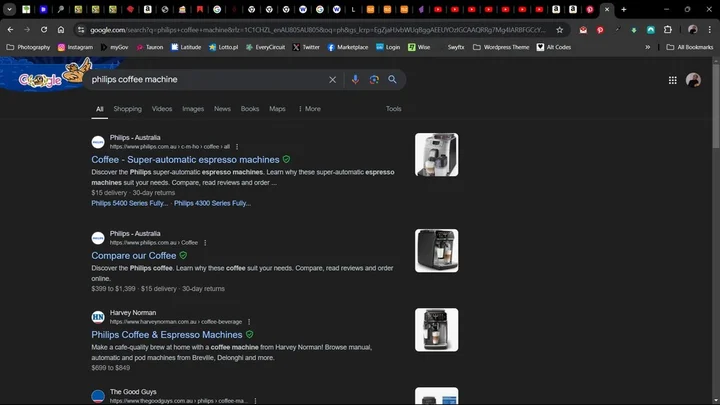Open Chrome three-dot menu

[709, 30]
